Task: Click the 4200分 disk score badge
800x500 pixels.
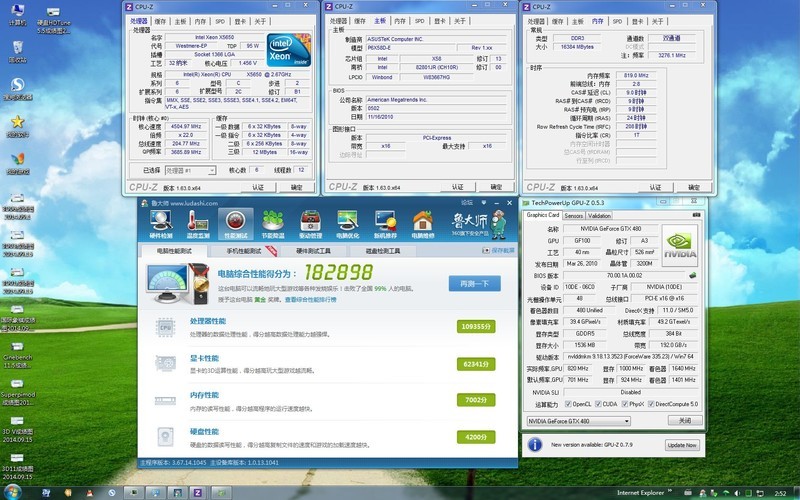Action: pos(476,437)
